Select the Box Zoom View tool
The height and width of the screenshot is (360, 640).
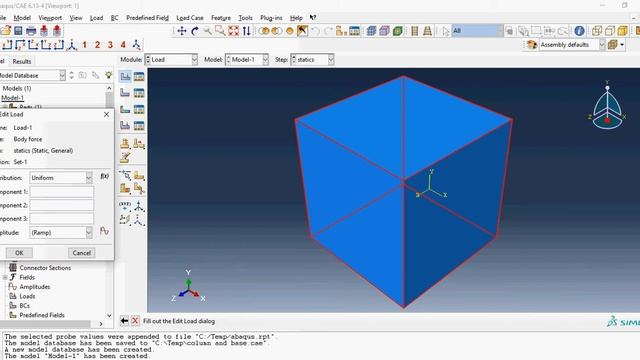coord(220,31)
